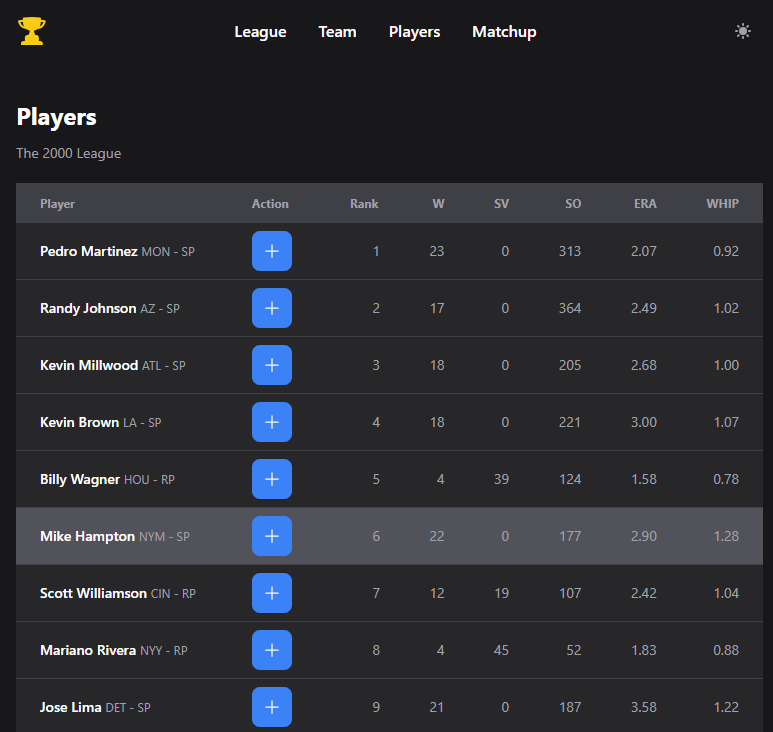Image resolution: width=773 pixels, height=732 pixels.
Task: Go to the Team page
Action: (337, 32)
